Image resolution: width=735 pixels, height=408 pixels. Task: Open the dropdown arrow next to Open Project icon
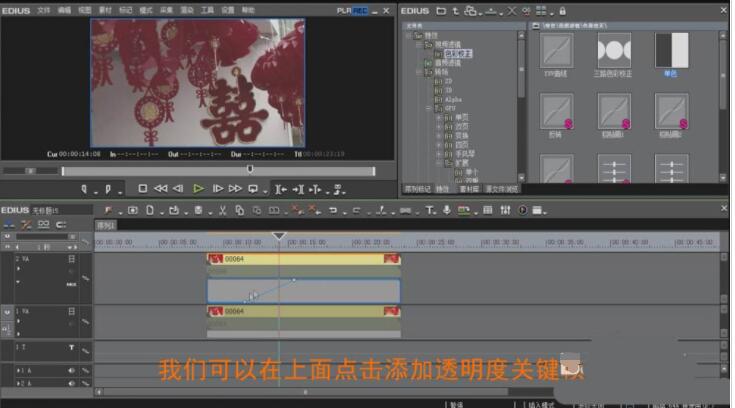click(186, 212)
